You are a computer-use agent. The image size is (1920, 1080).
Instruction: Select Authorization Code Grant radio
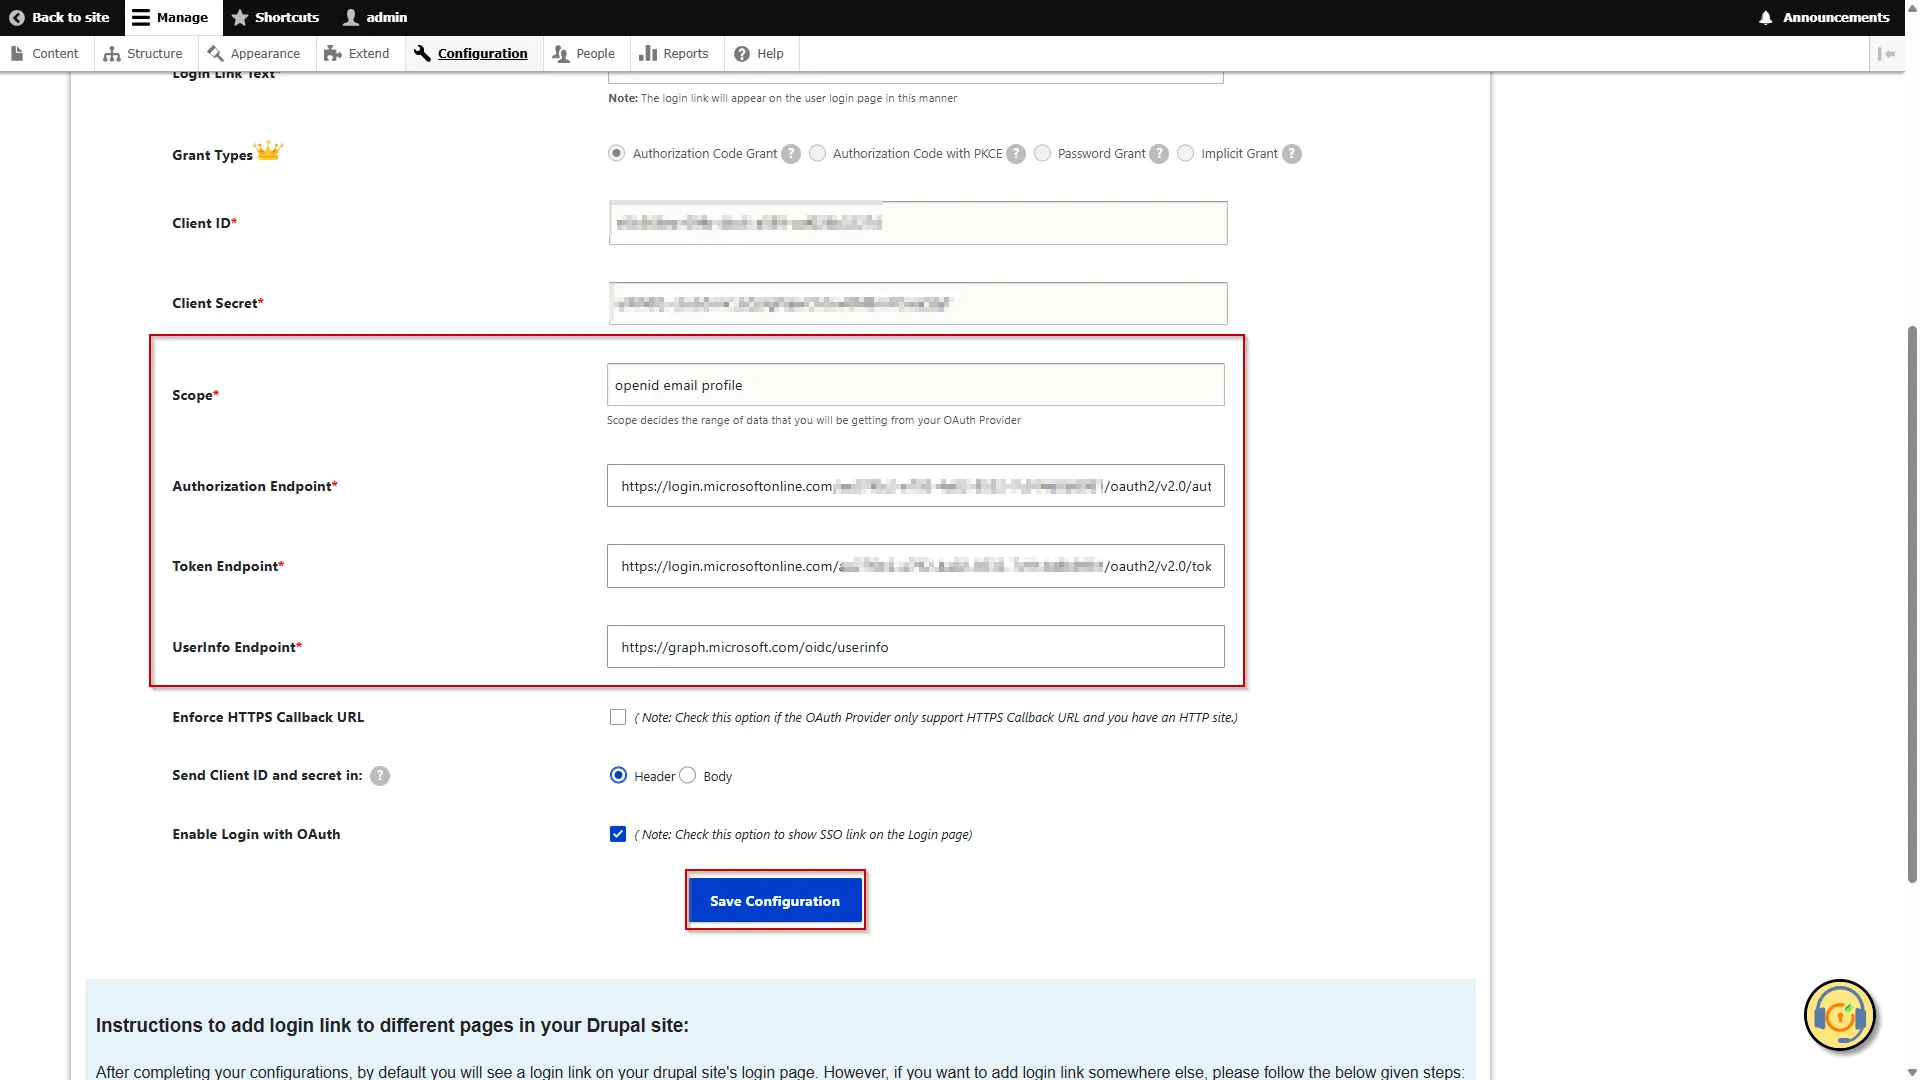pos(617,153)
